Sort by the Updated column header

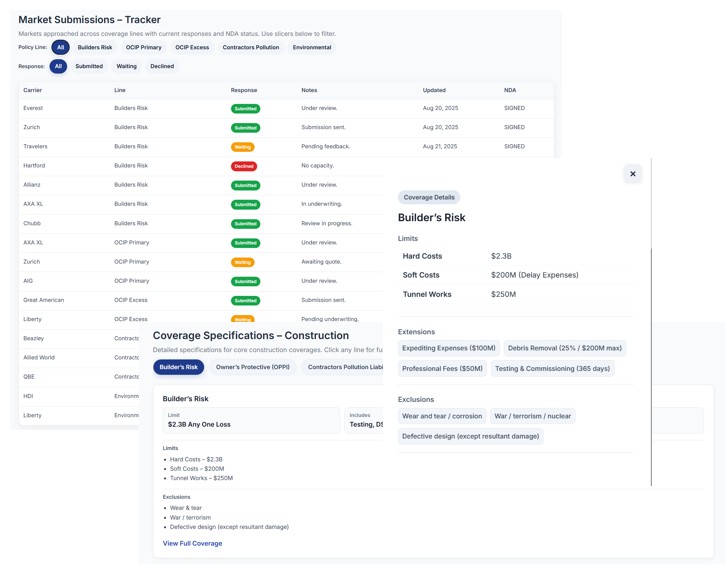pos(434,90)
